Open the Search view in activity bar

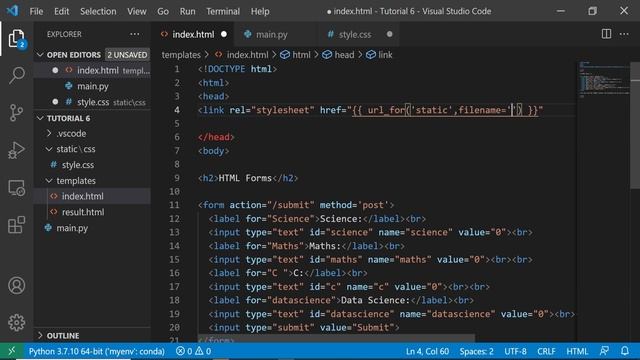click(x=16, y=75)
